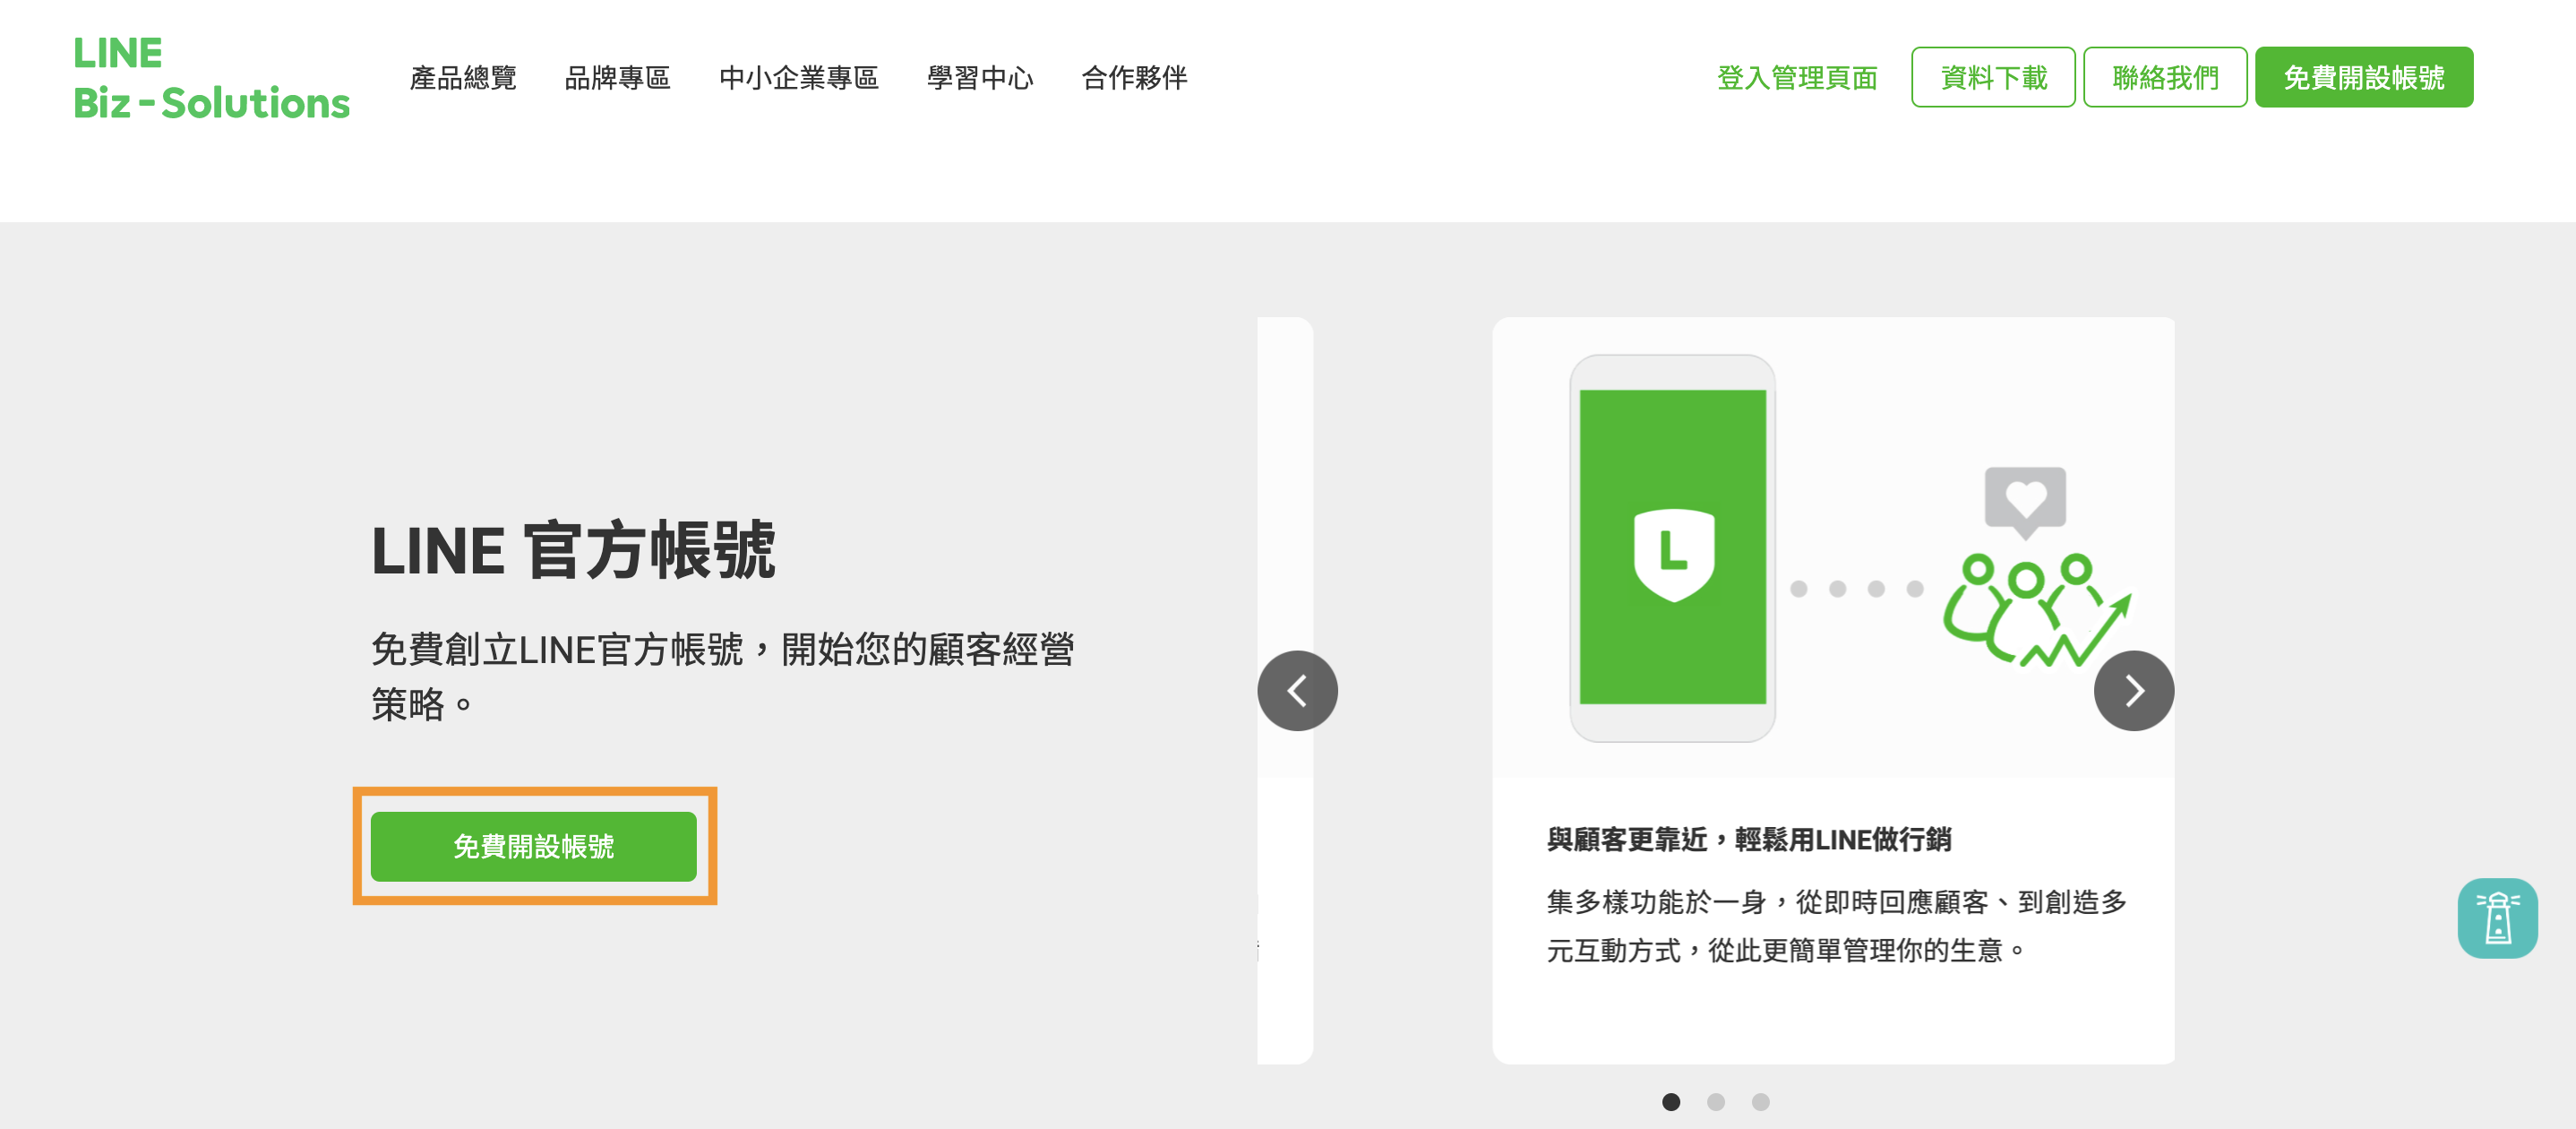Click the 登入管理頁面 link
This screenshot has height=1129, width=2576.
pos(1797,78)
